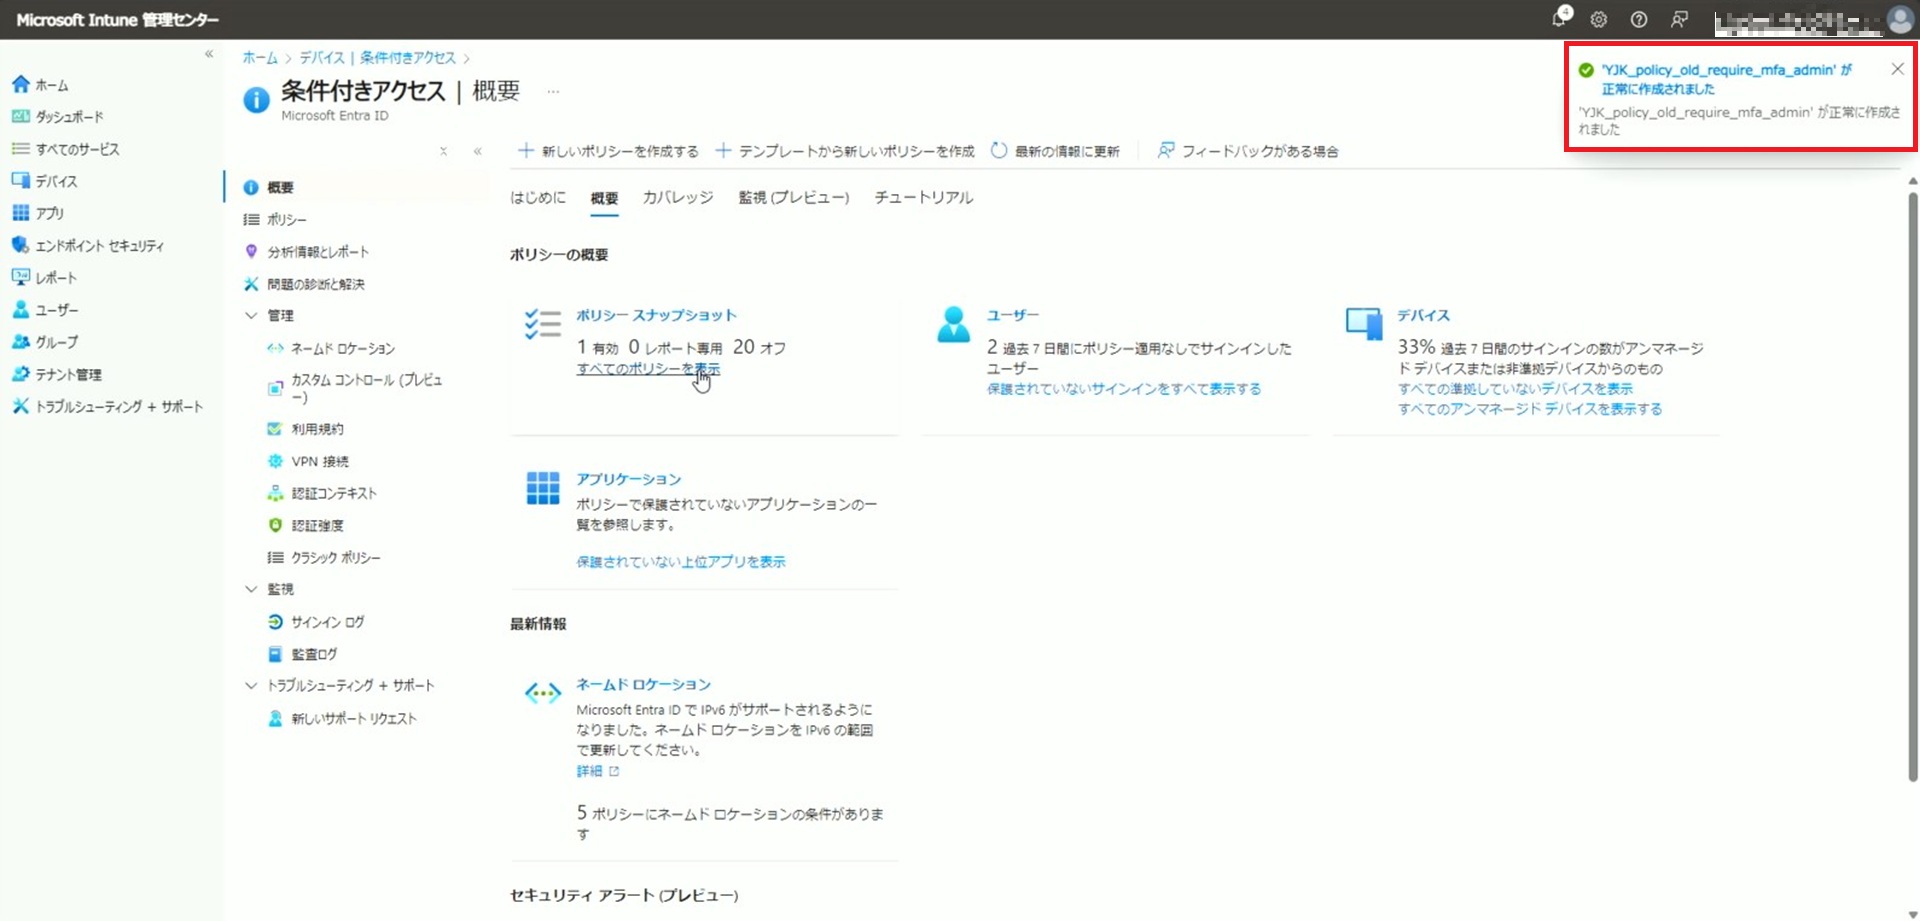Viewport: 1920px width, 921px height.
Task: Collapse the 管理 section
Action: pos(251,315)
